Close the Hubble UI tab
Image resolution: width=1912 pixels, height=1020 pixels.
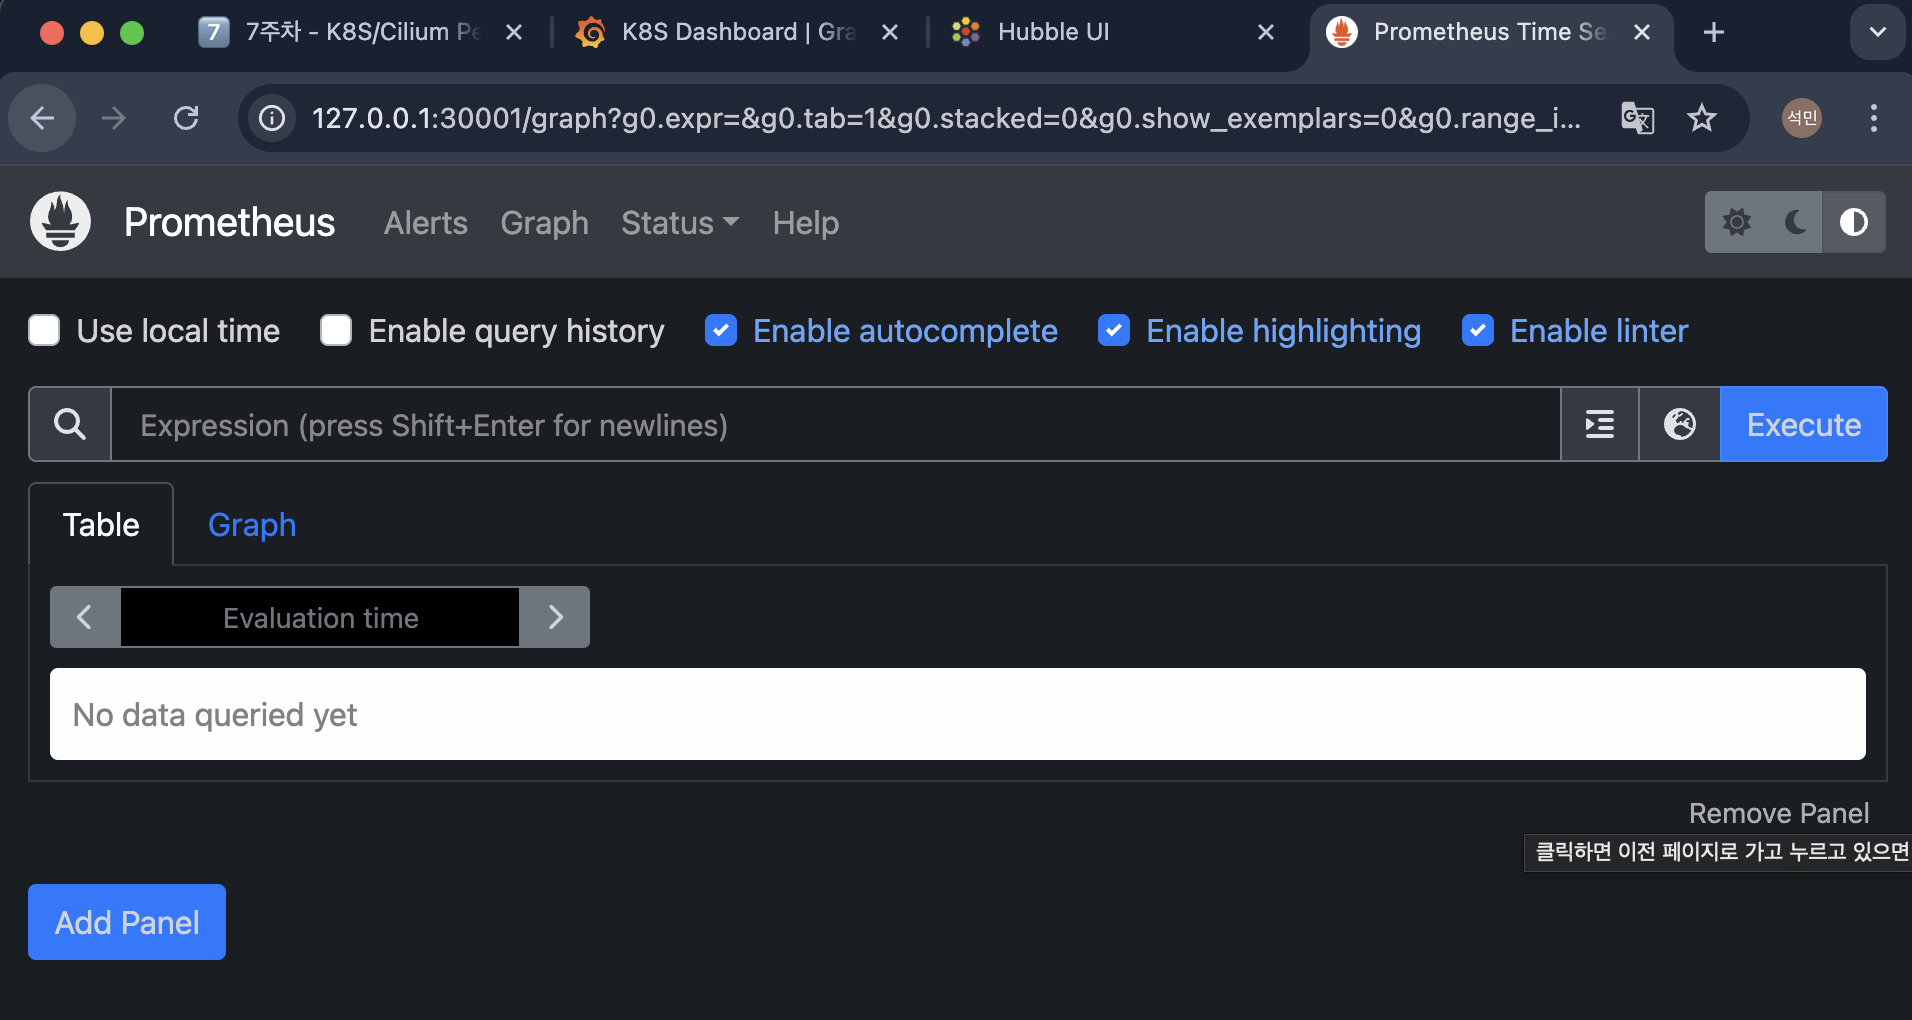point(1266,32)
